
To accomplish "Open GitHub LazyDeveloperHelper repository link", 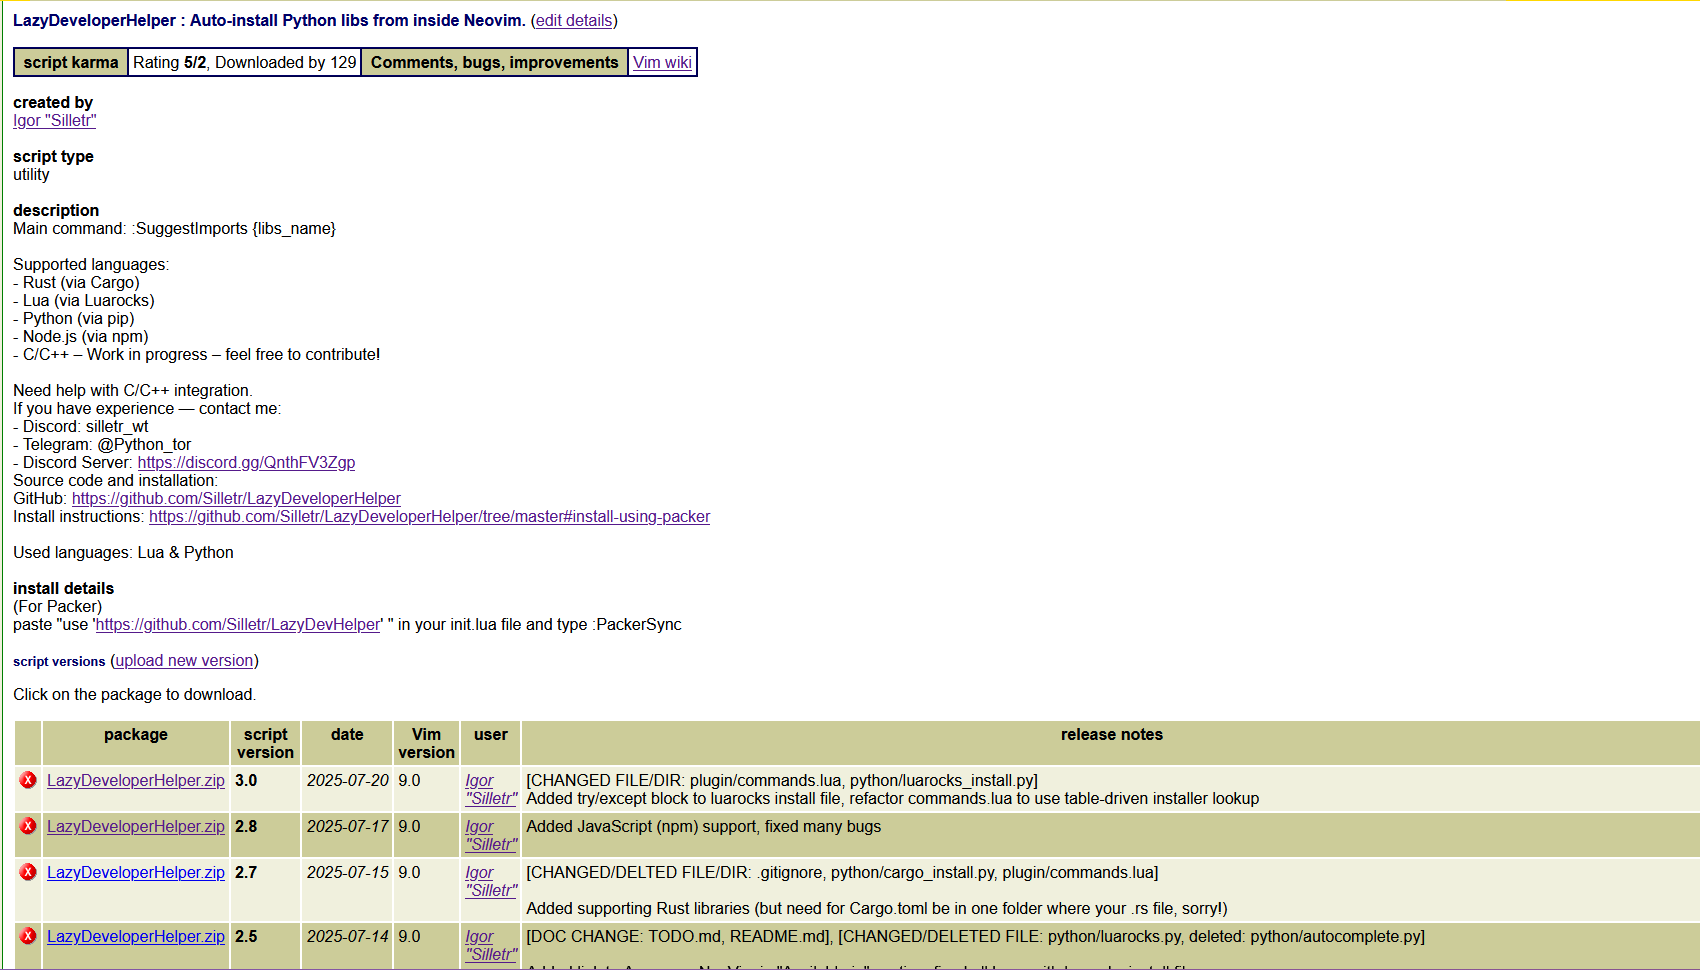I will 236,498.
